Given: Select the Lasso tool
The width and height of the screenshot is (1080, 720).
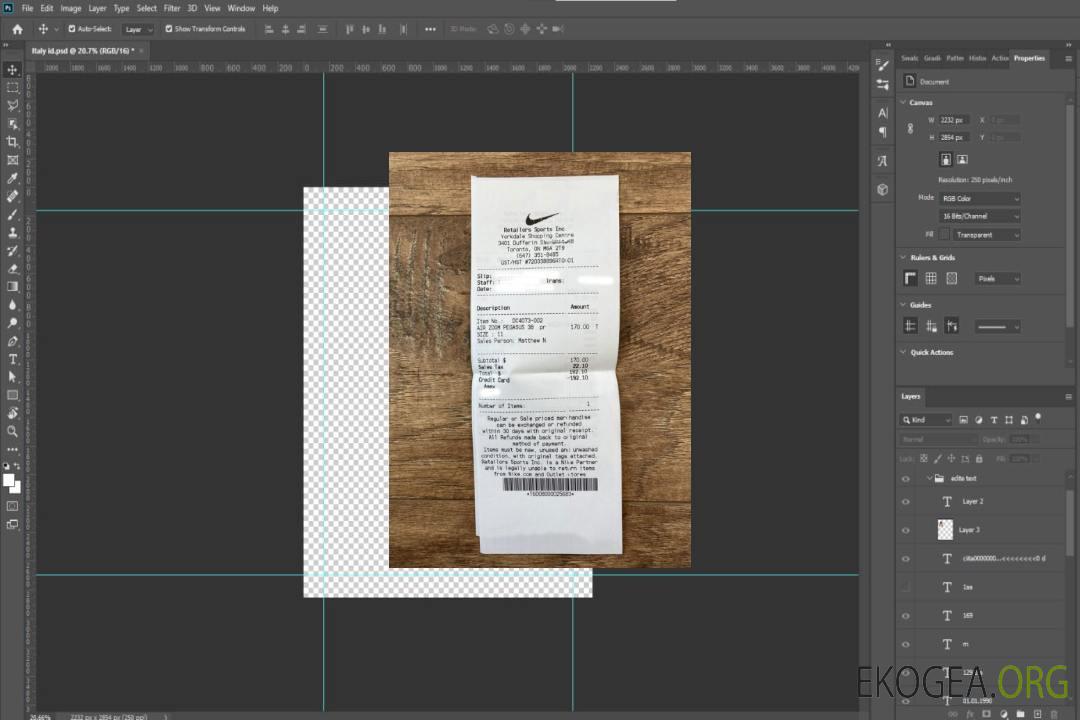Looking at the screenshot, I should tap(12, 105).
